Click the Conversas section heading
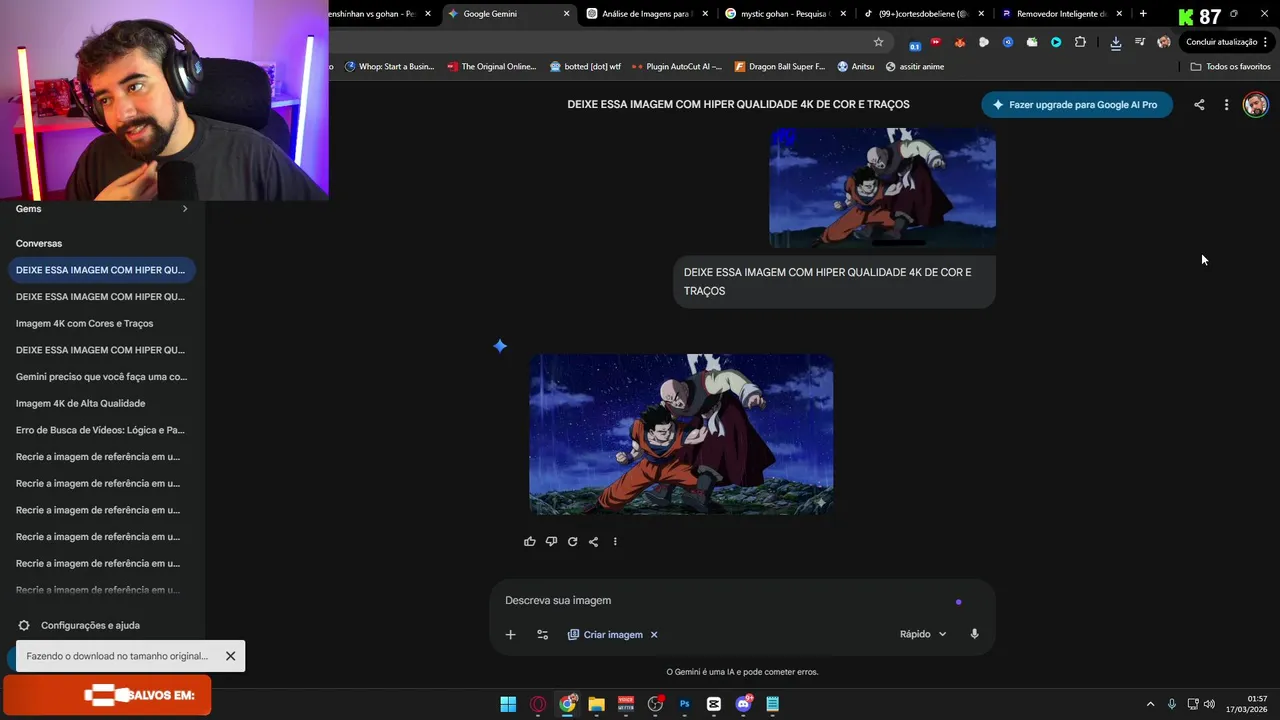The image size is (1280, 720). (x=39, y=243)
